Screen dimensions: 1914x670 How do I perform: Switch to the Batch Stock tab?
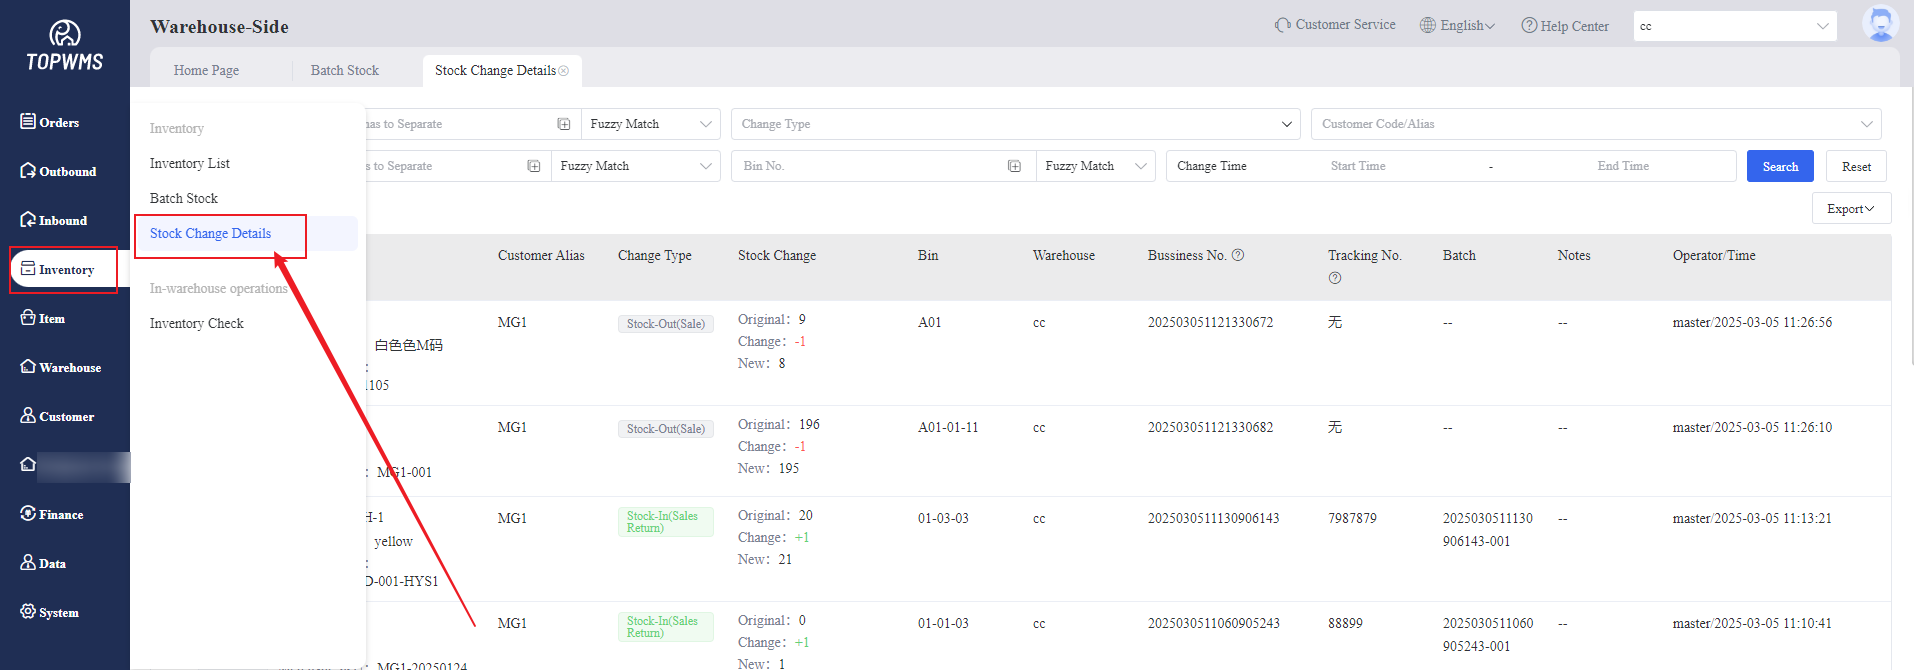click(x=344, y=71)
